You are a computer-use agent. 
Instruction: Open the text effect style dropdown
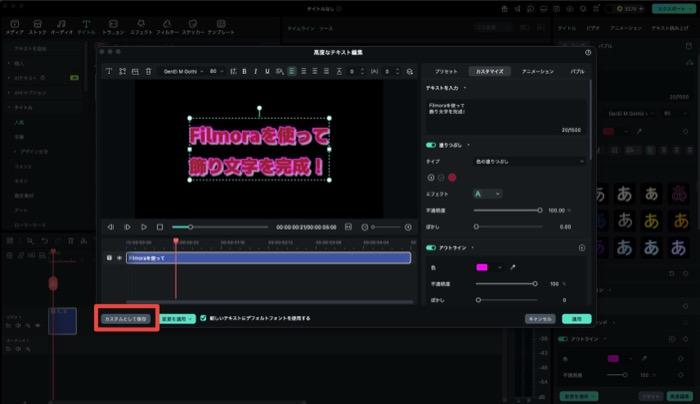[487, 194]
